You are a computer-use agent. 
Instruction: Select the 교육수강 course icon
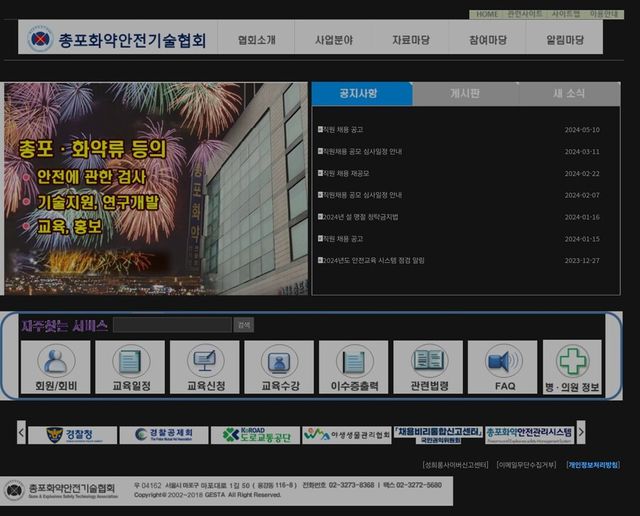[280, 367]
